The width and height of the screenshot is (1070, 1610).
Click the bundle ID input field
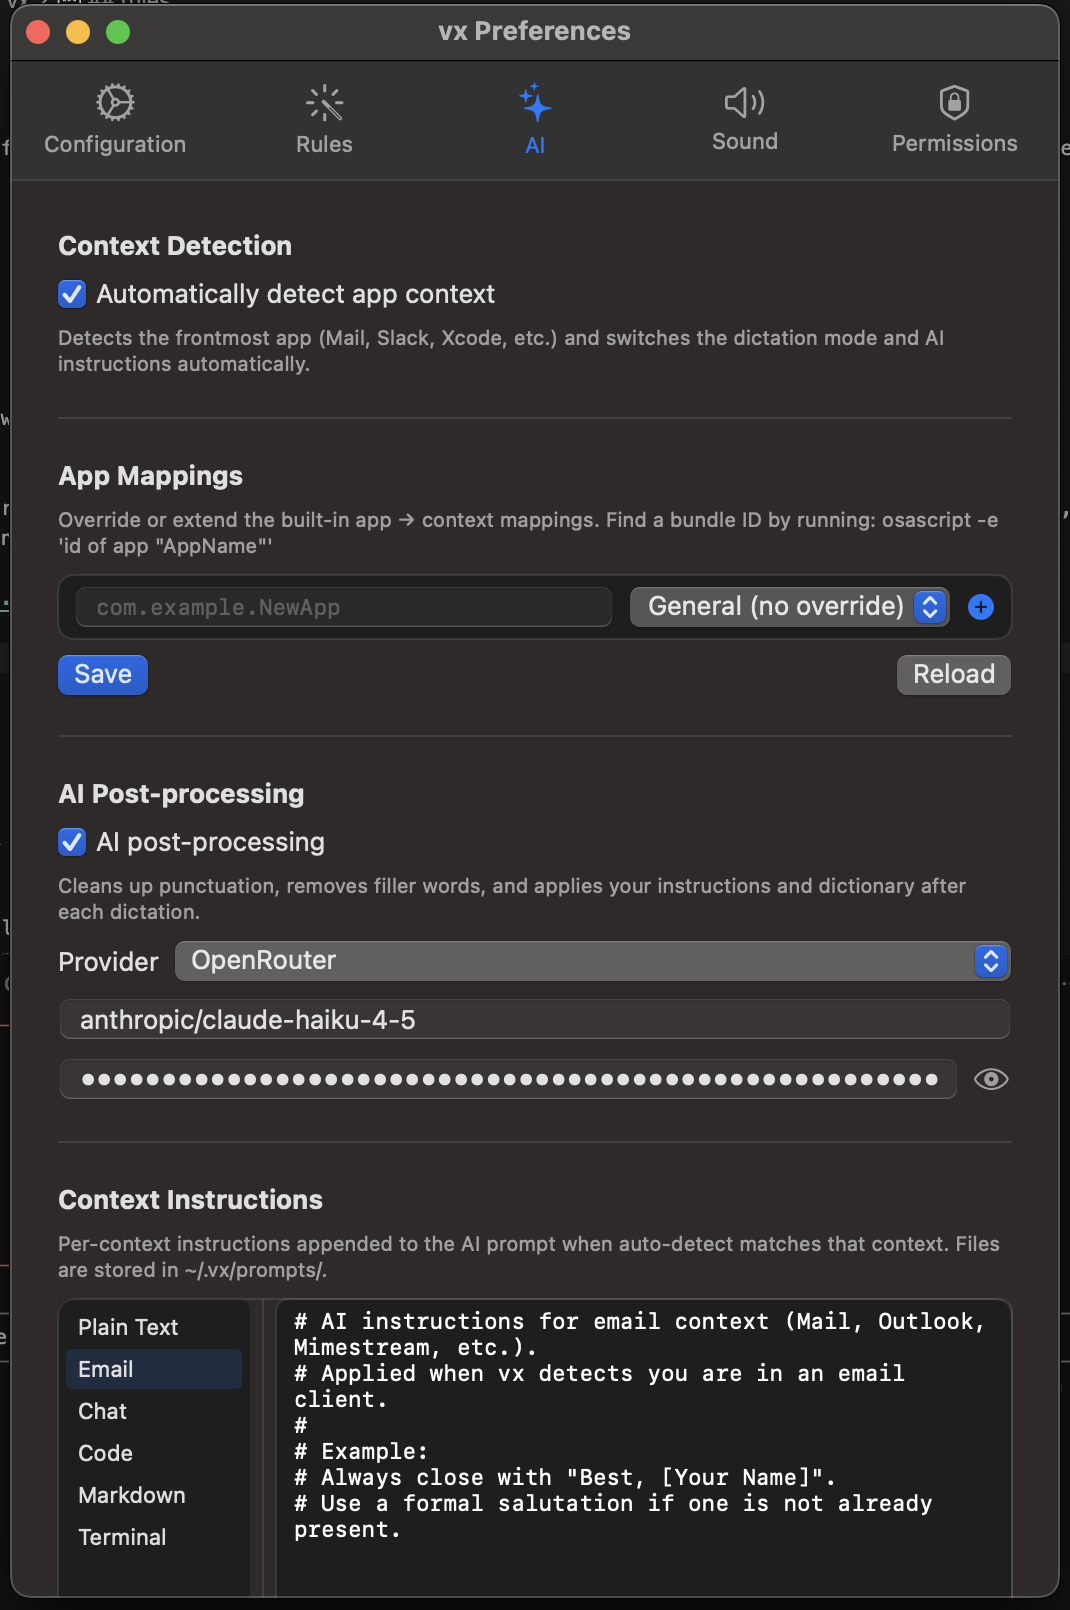[x=344, y=607]
